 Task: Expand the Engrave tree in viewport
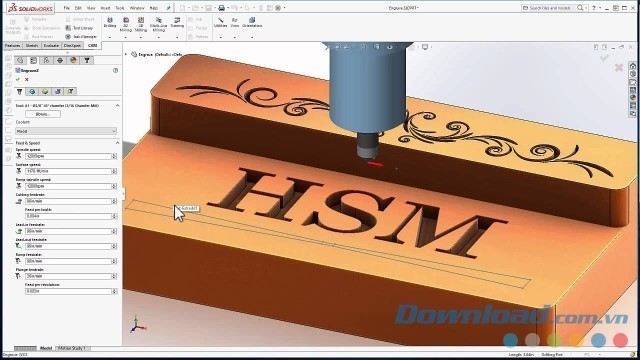point(126,54)
